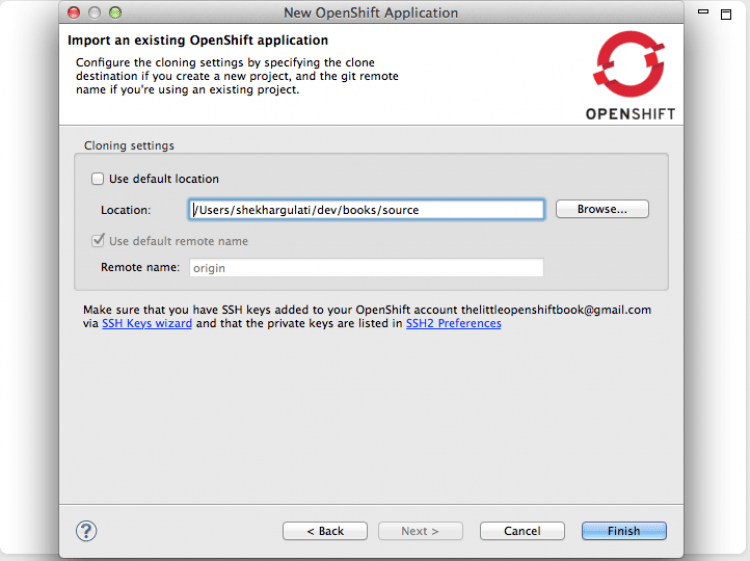The width and height of the screenshot is (750, 561).
Task: Close the dialog with the red button
Action: (75, 13)
